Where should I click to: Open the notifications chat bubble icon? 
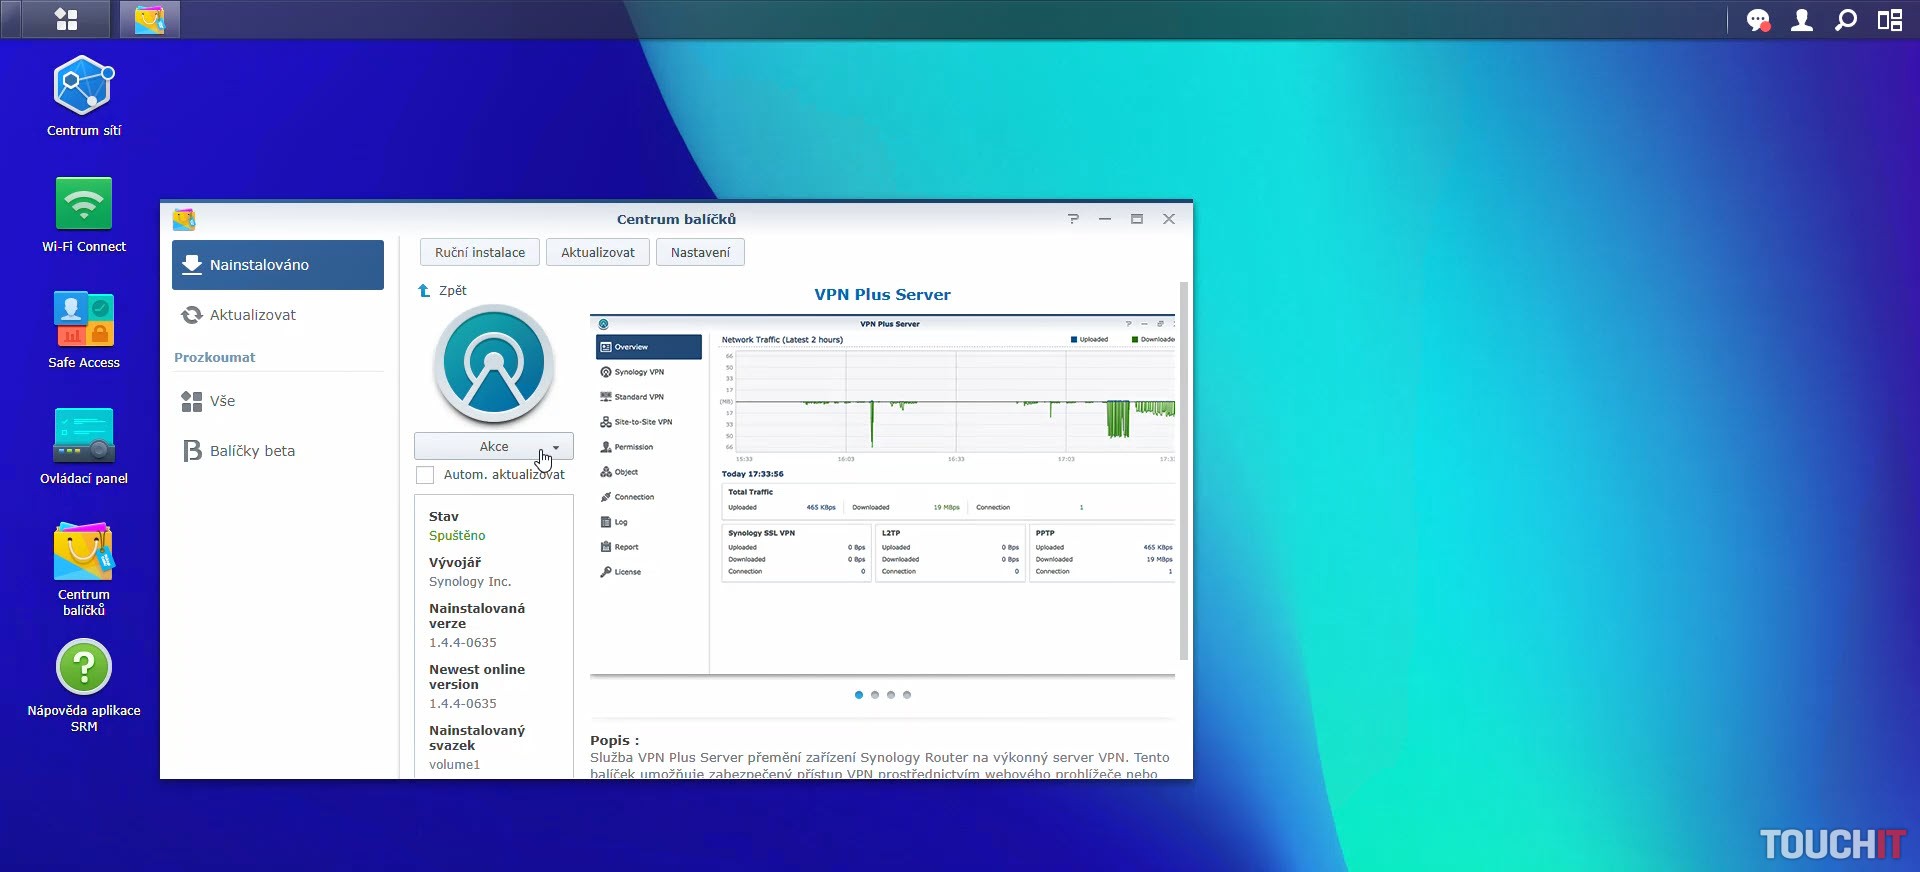tap(1757, 20)
